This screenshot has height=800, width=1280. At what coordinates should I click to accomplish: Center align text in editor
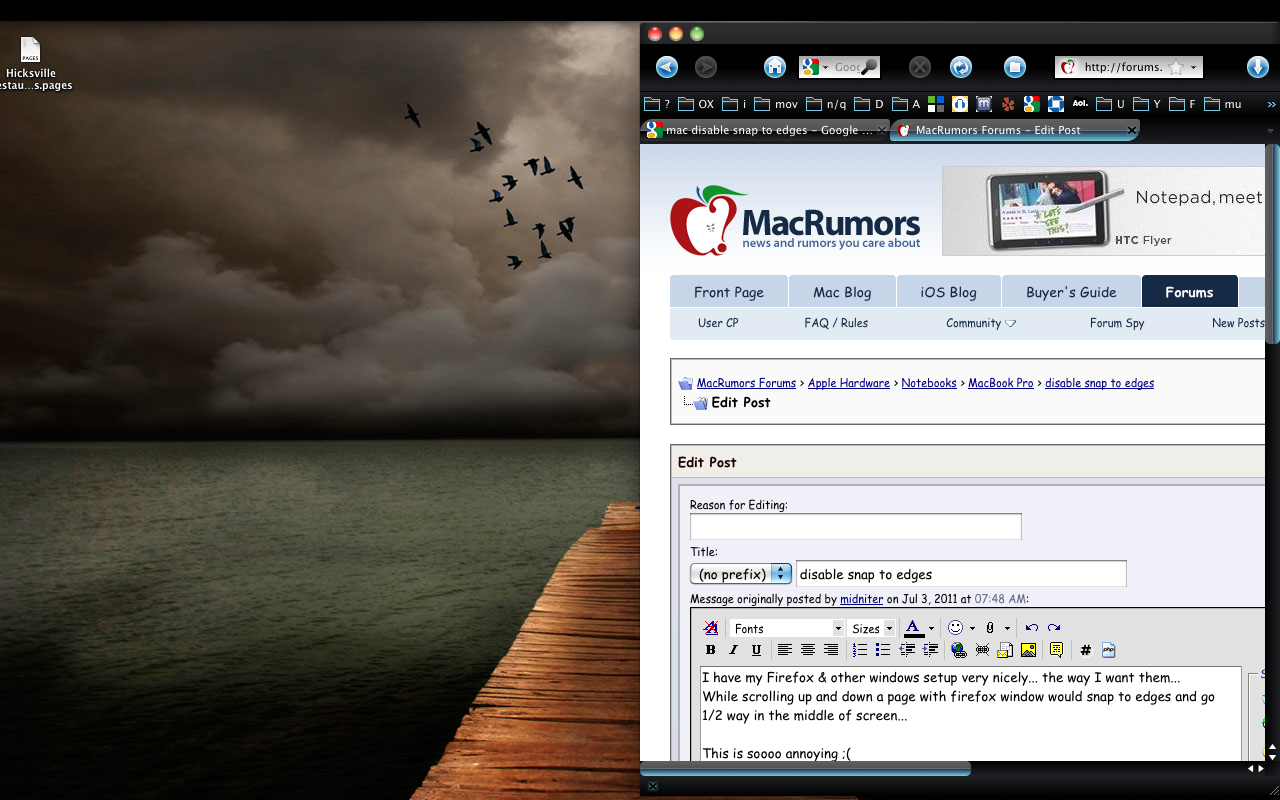click(808, 650)
